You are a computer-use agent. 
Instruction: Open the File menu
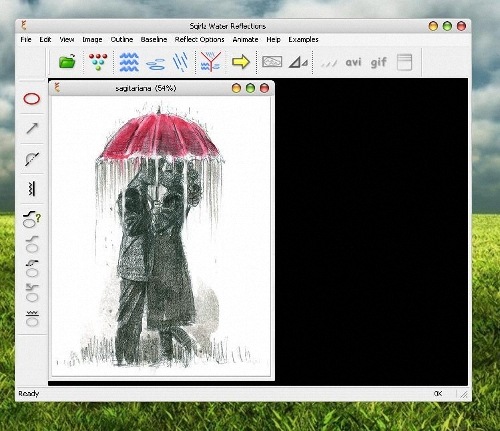click(26, 40)
